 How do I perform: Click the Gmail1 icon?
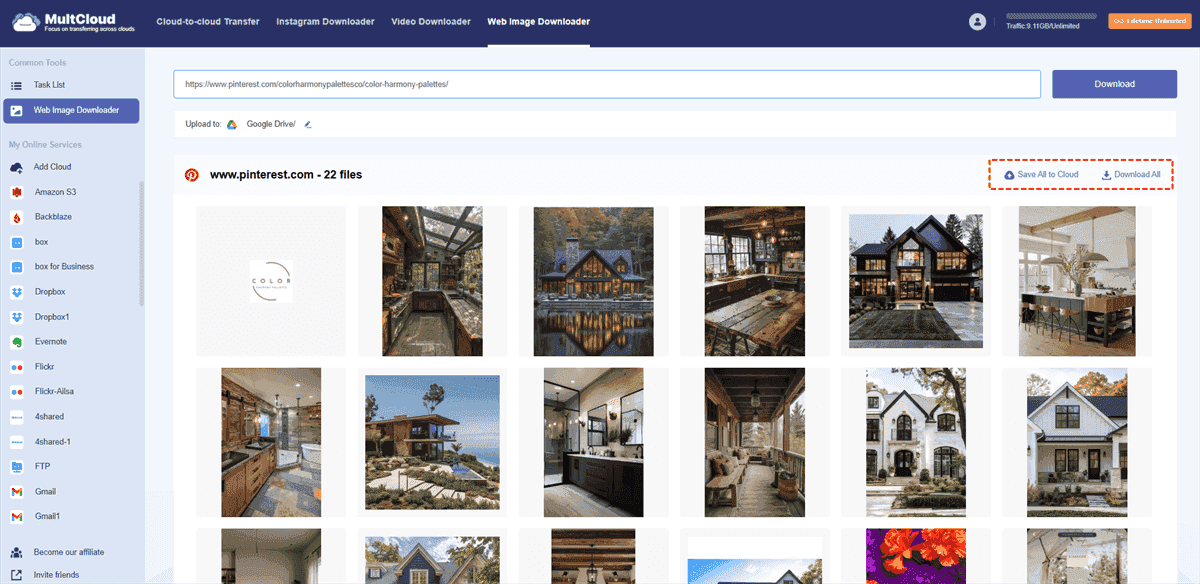(17, 517)
